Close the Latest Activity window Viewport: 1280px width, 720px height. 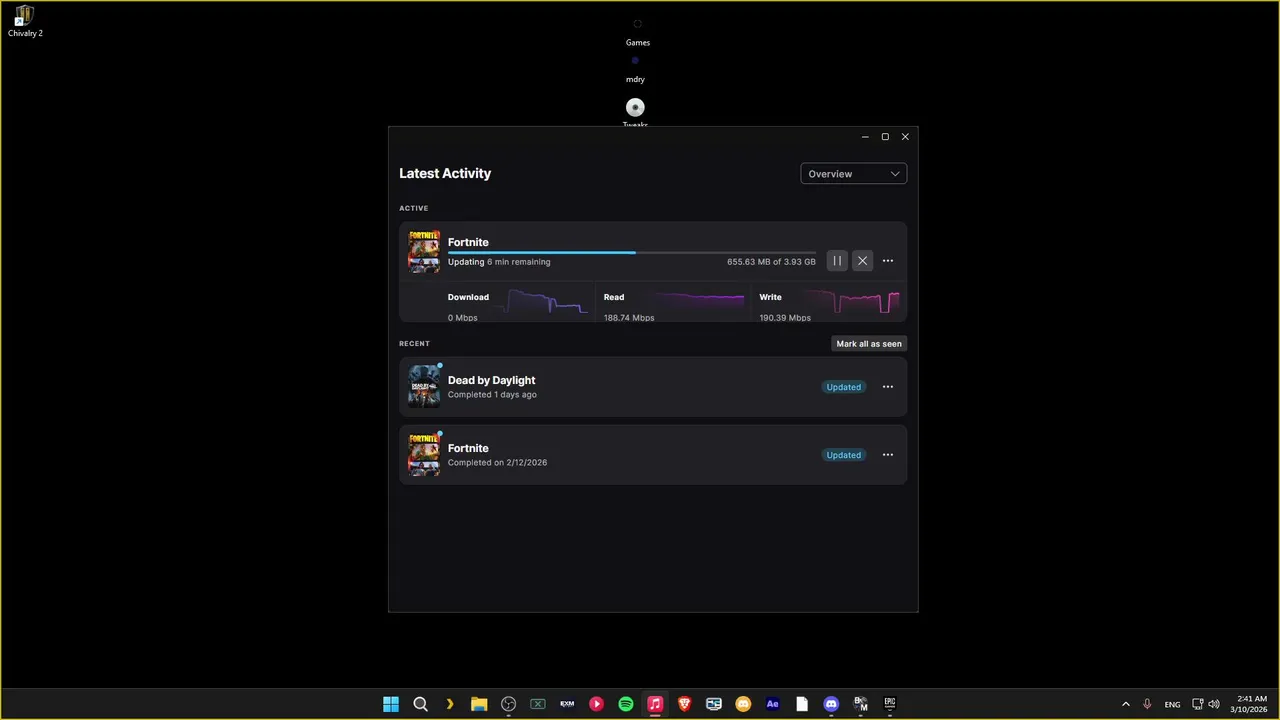click(905, 137)
